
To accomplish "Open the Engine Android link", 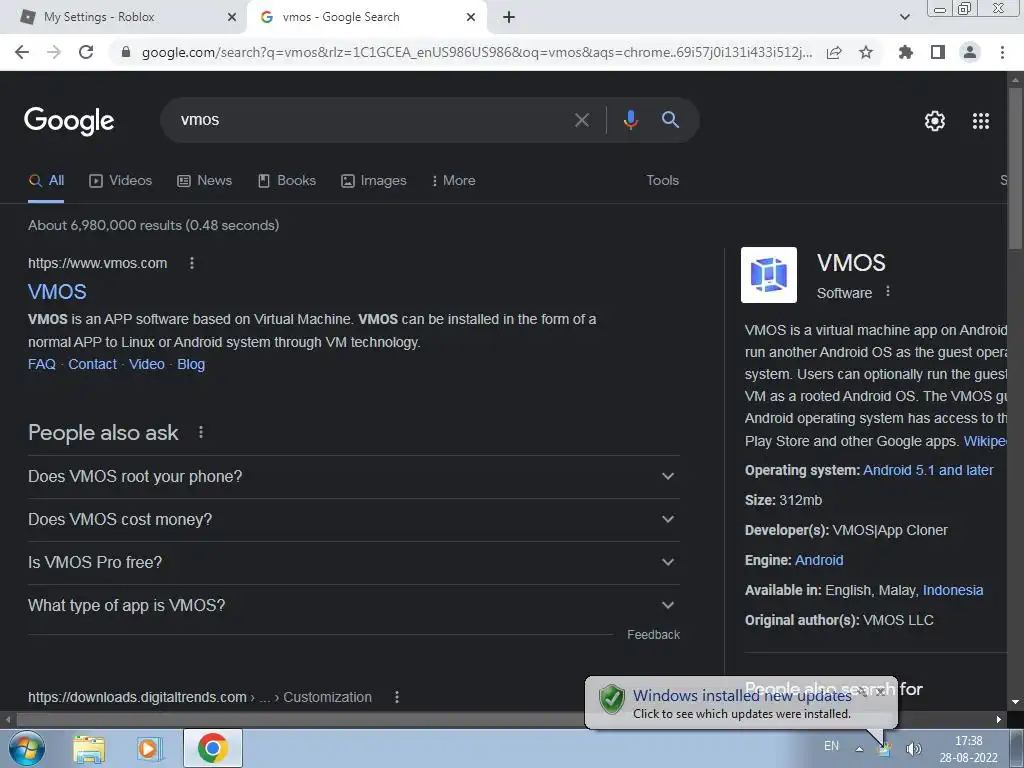I will (819, 560).
